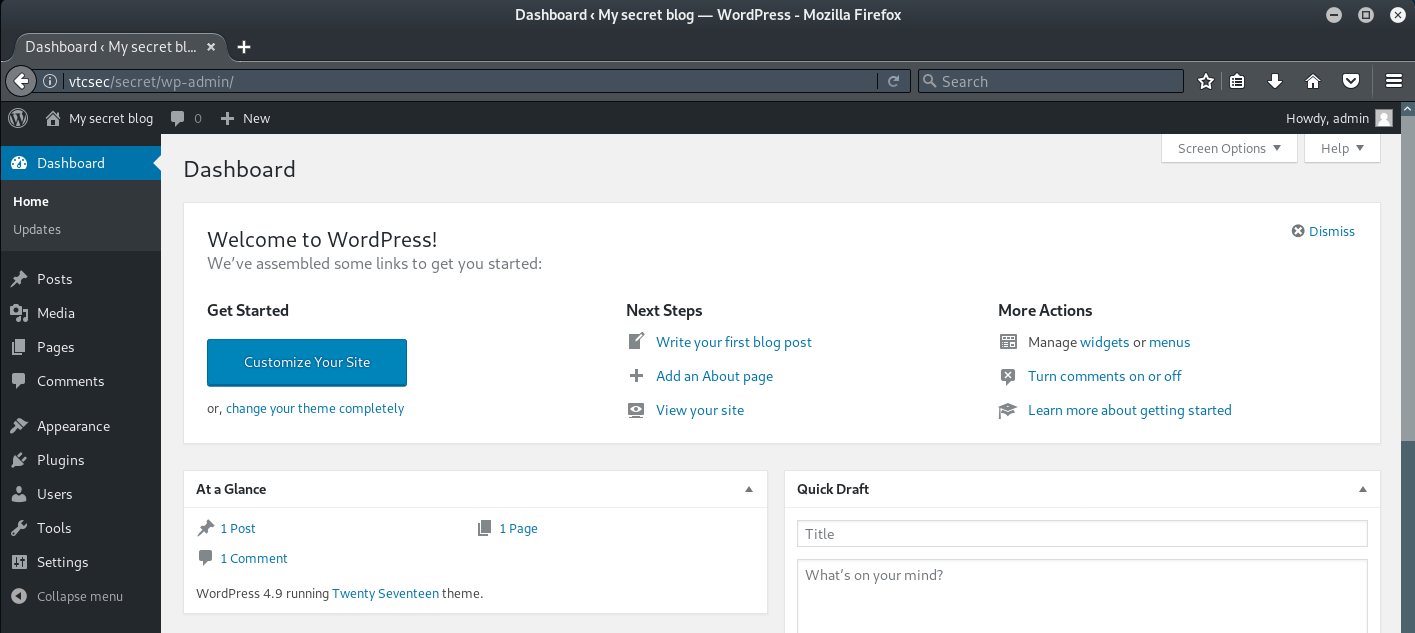
Task: Reload page using refresh icon
Action: (x=894, y=82)
